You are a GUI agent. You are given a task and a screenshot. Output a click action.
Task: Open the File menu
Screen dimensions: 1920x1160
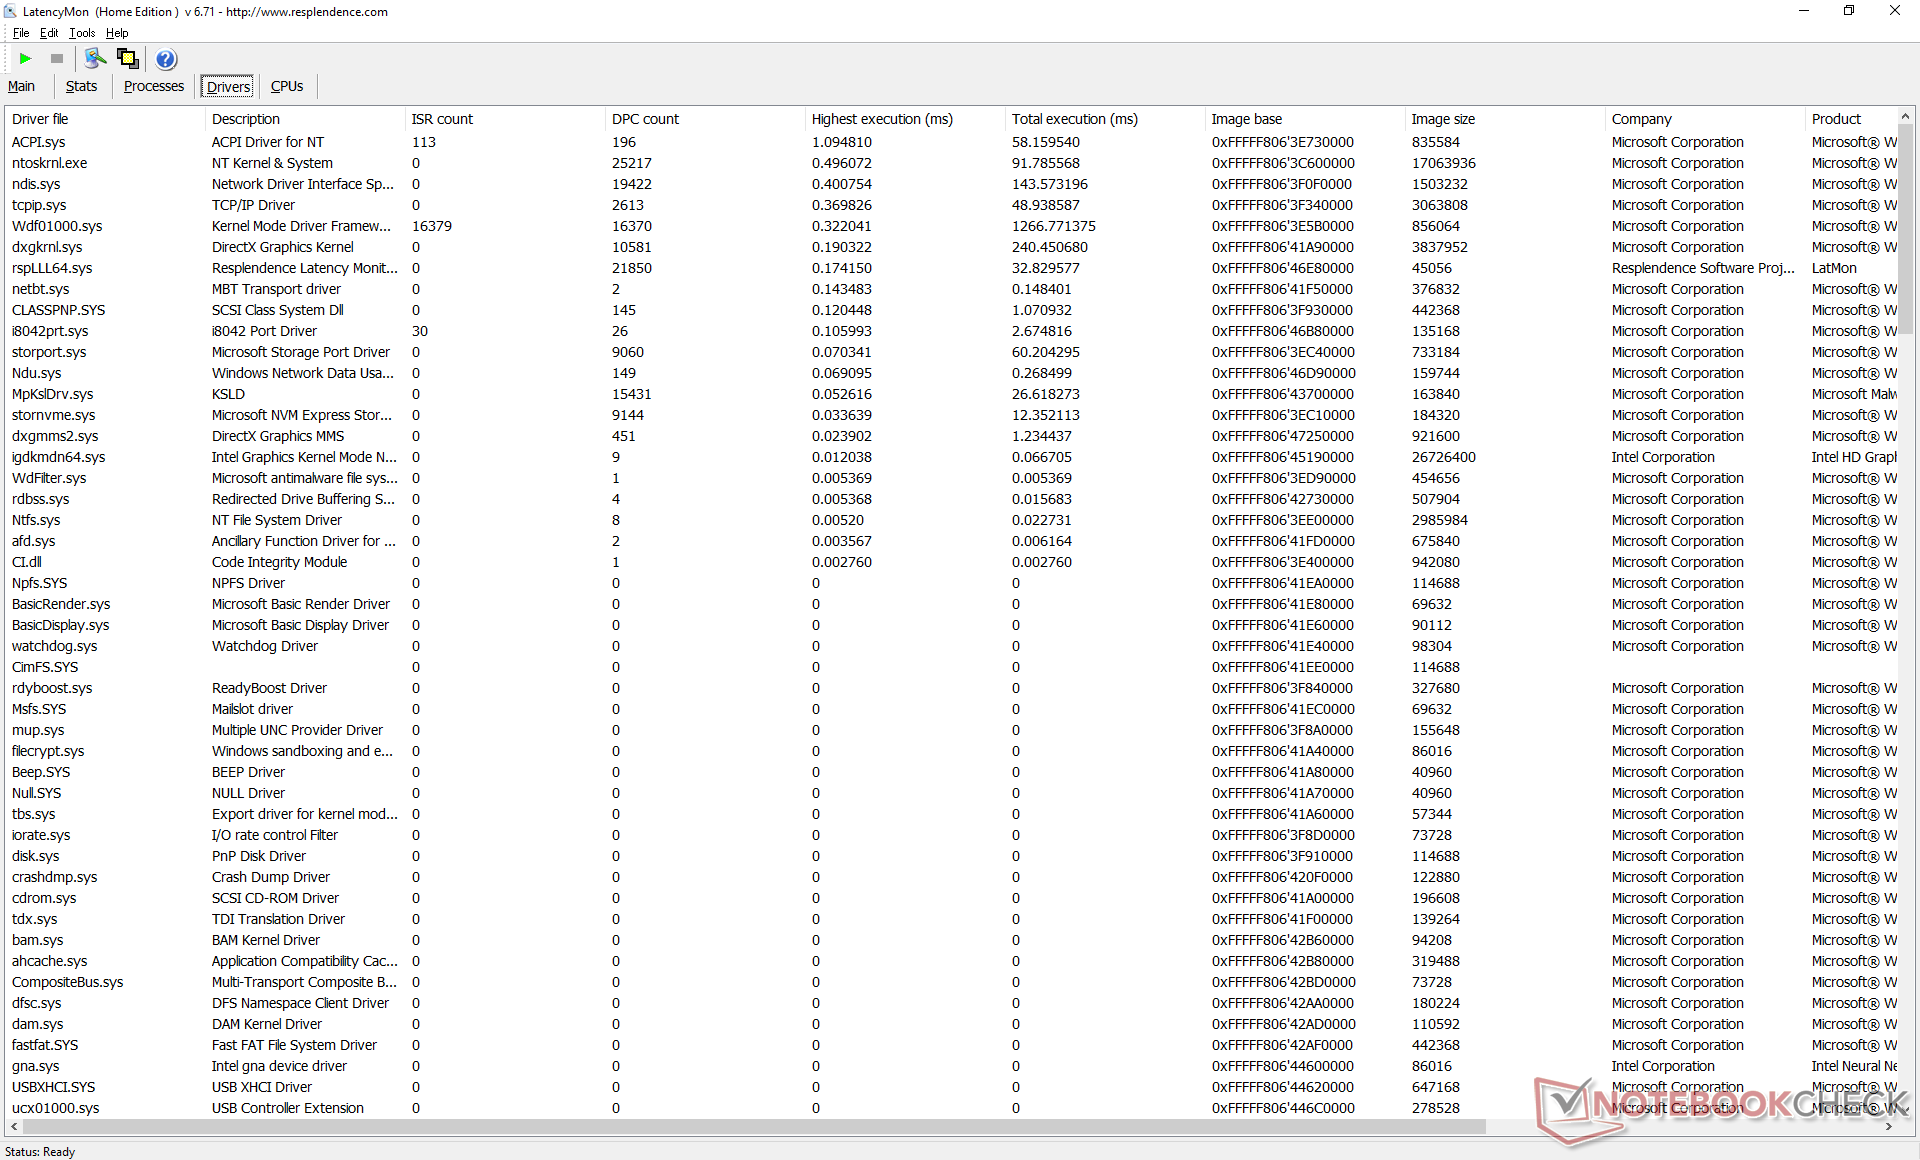(x=20, y=33)
